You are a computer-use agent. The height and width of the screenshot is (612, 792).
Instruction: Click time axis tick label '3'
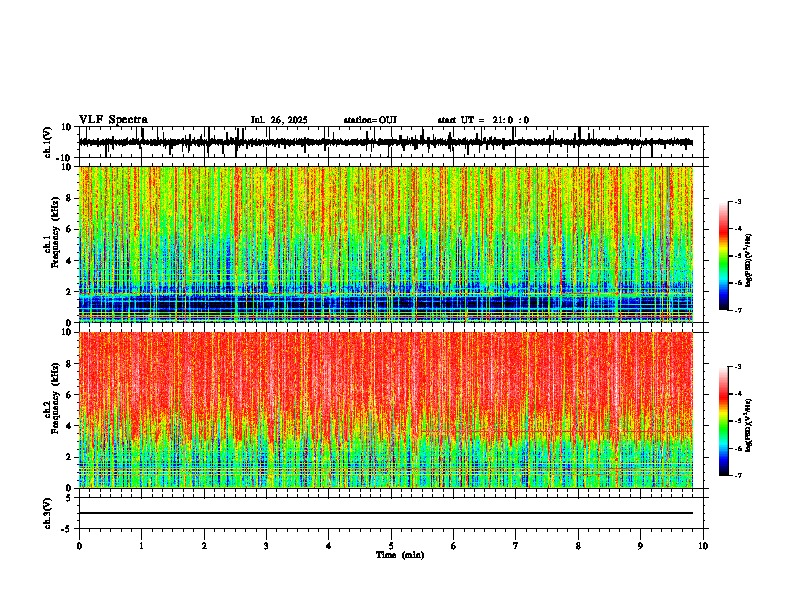[x=266, y=546]
